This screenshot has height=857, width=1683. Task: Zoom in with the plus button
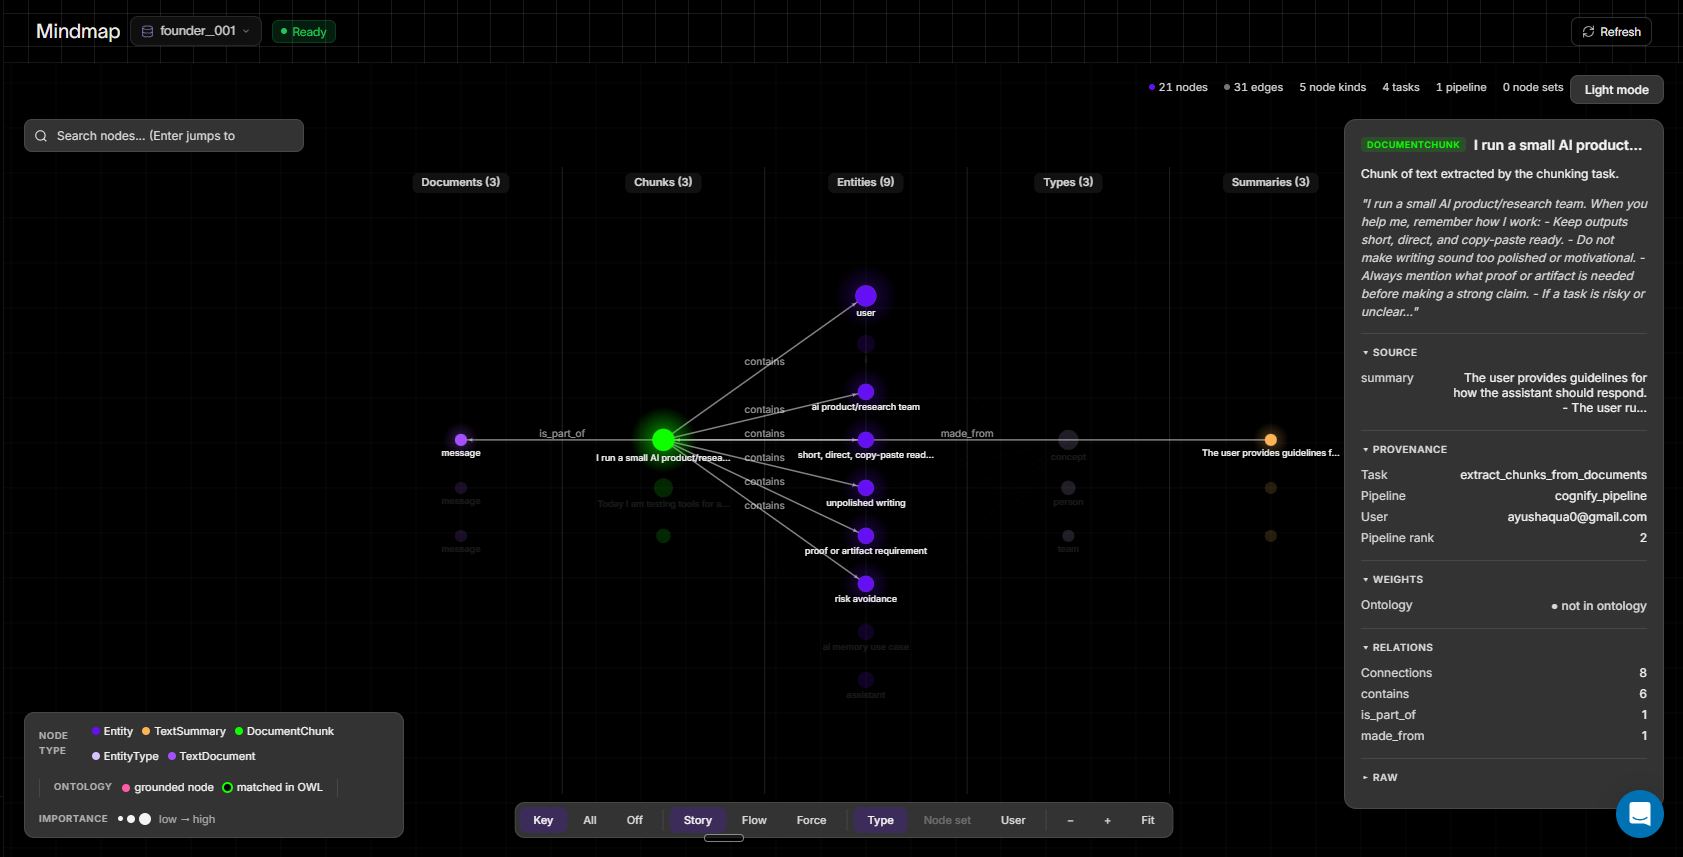1107,820
